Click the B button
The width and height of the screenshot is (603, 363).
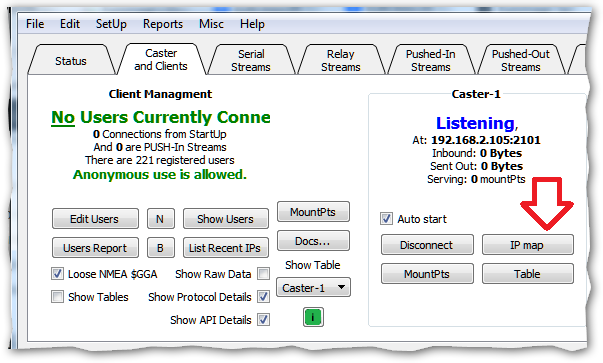(160, 248)
